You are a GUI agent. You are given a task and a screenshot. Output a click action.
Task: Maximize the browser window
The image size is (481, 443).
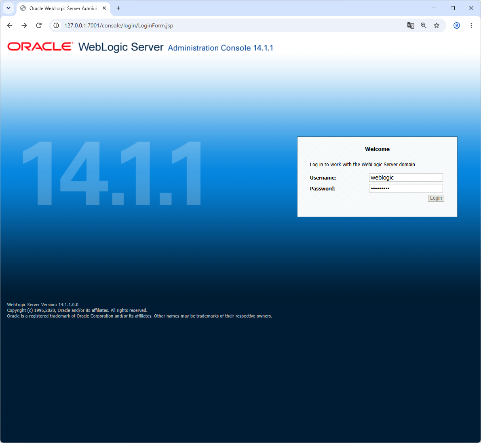pos(453,8)
